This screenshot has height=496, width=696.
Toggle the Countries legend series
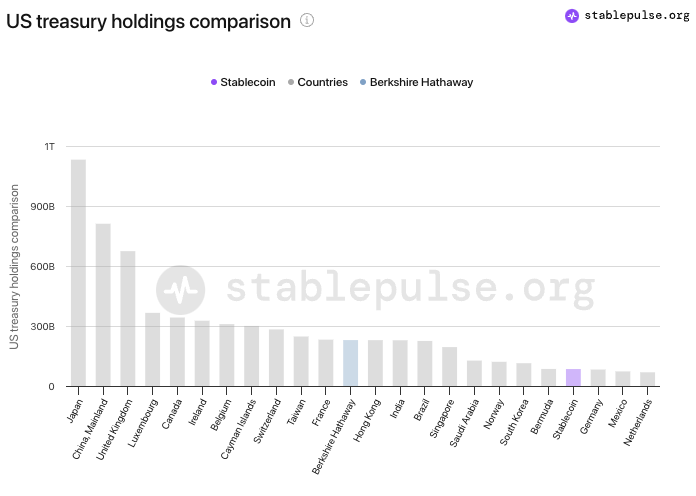[x=317, y=82]
